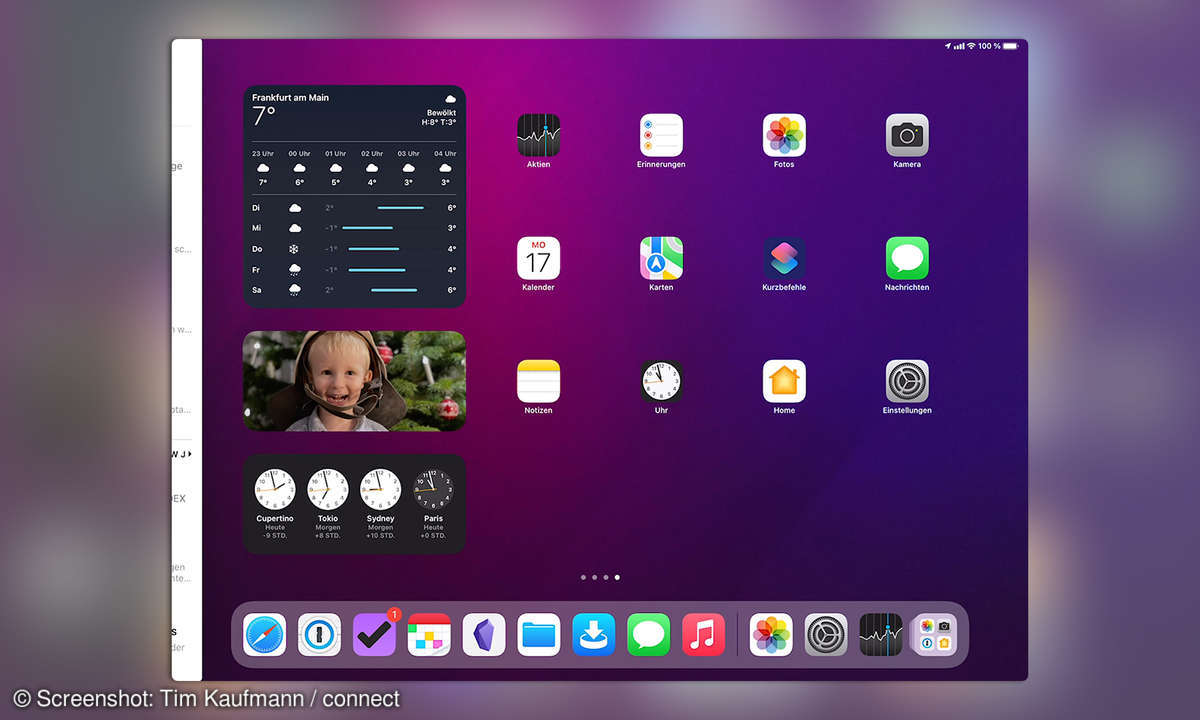Tap the '04 Uhr' hourly forecast
The width and height of the screenshot is (1200, 720).
tap(445, 168)
